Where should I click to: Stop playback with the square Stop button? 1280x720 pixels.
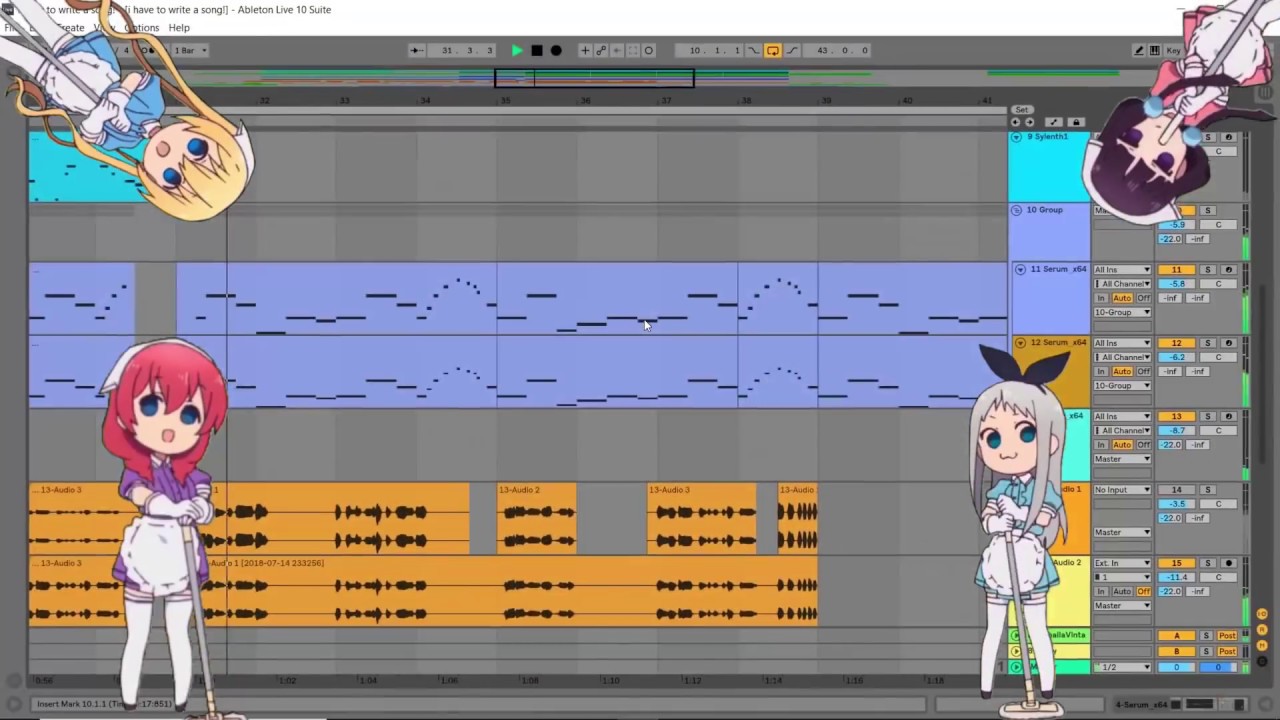[x=537, y=50]
